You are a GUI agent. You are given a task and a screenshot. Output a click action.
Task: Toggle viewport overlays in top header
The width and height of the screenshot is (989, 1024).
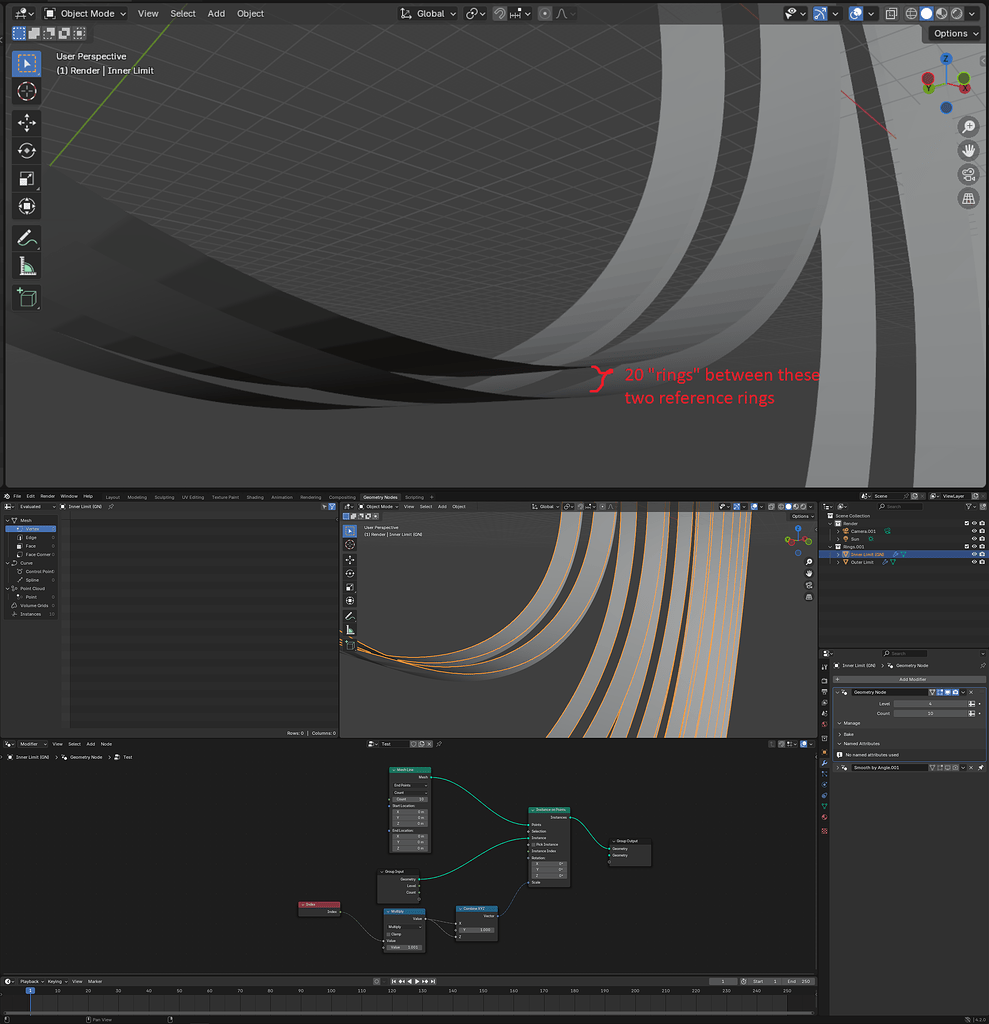(856, 14)
